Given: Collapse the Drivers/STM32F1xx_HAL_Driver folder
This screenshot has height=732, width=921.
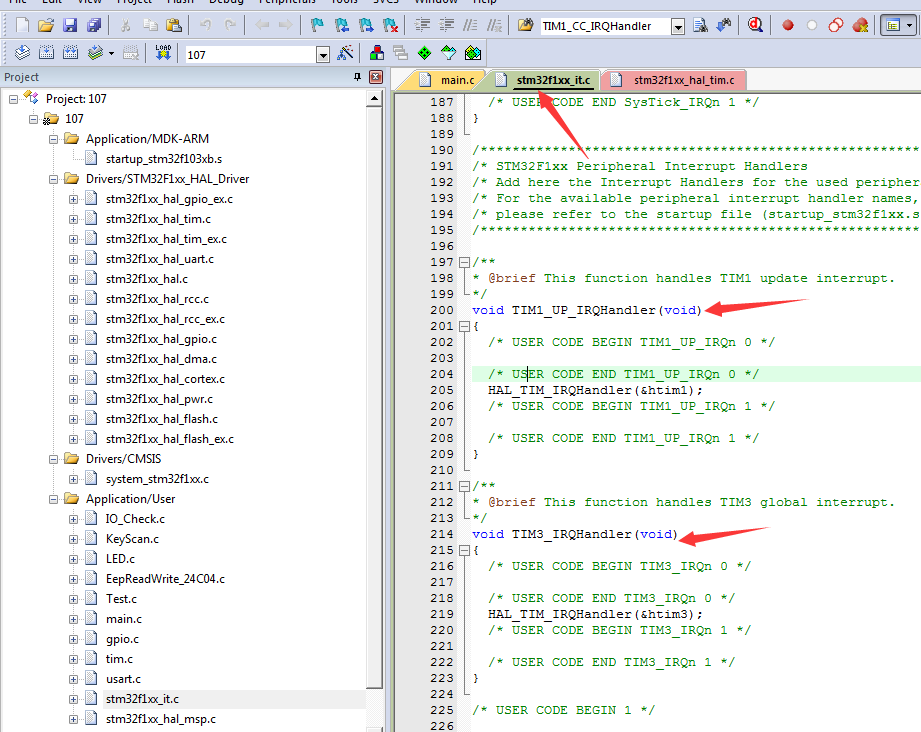Looking at the screenshot, I should click(x=53, y=179).
